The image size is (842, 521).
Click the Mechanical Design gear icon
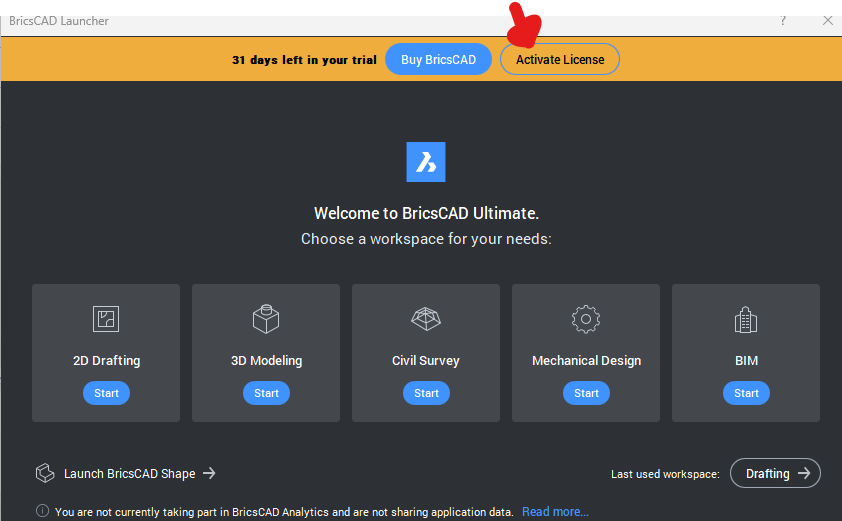586,319
